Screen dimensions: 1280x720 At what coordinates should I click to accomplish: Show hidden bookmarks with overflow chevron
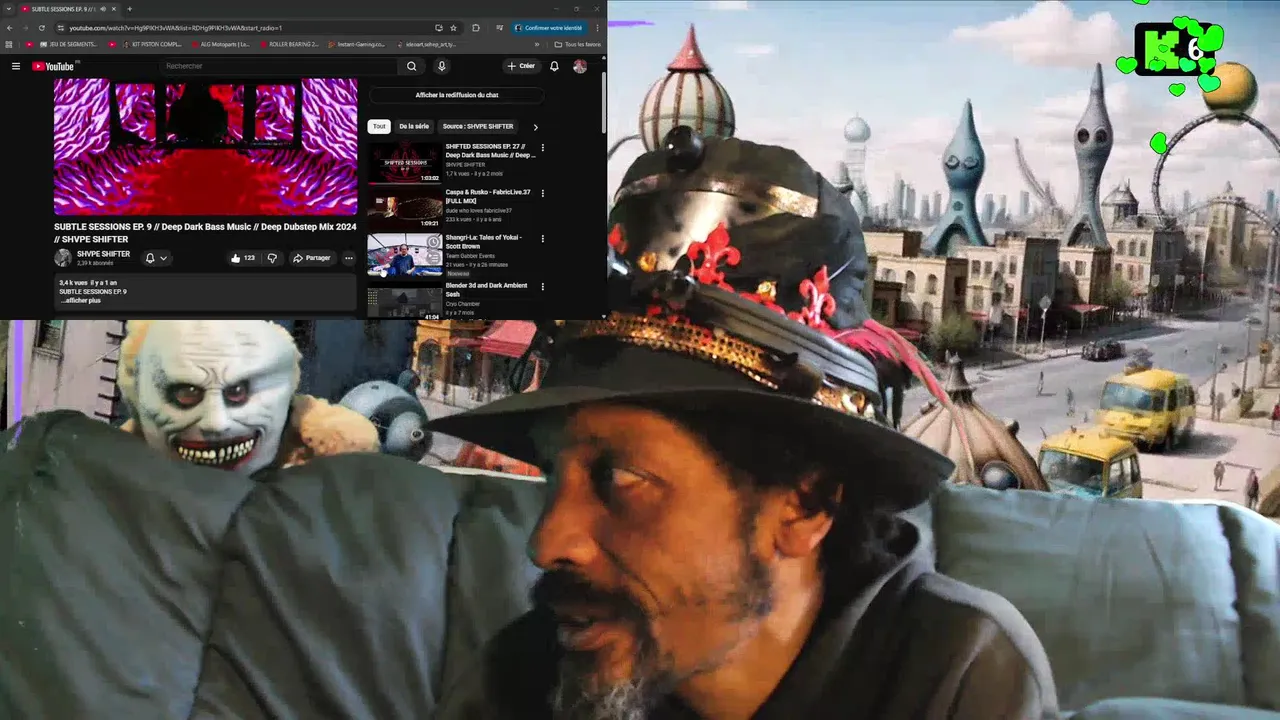(538, 44)
